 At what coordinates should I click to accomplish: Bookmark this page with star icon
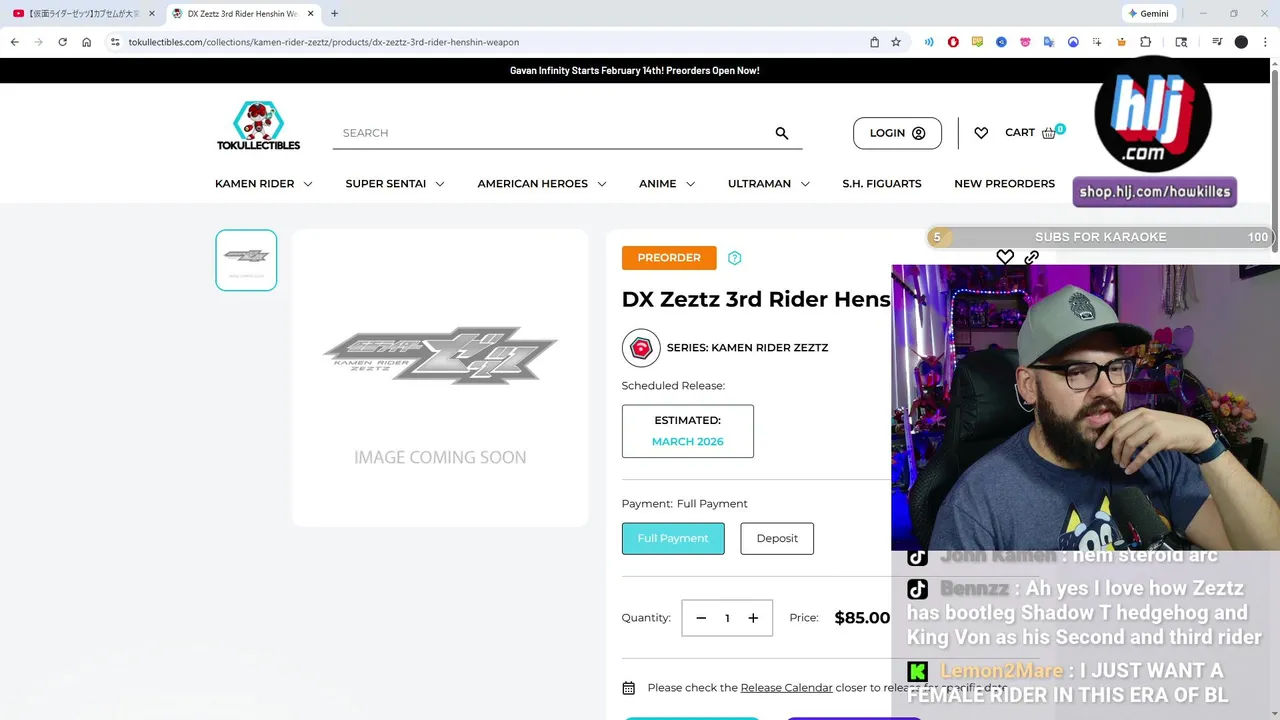coord(896,42)
